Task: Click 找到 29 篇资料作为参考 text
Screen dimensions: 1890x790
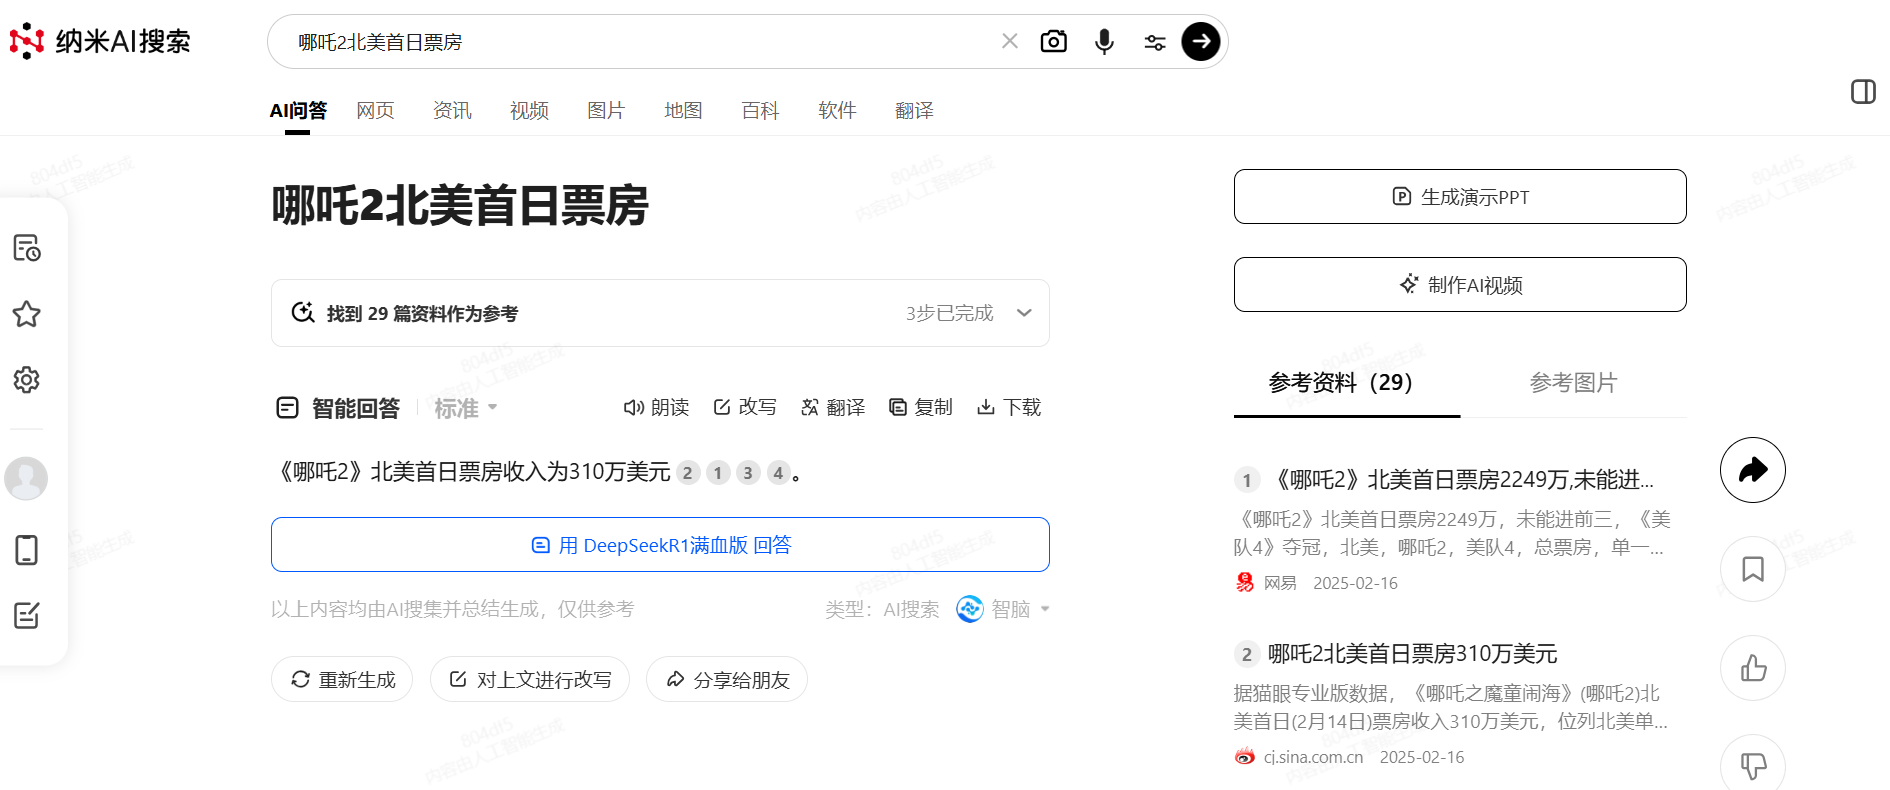Action: pyautogui.click(x=422, y=314)
